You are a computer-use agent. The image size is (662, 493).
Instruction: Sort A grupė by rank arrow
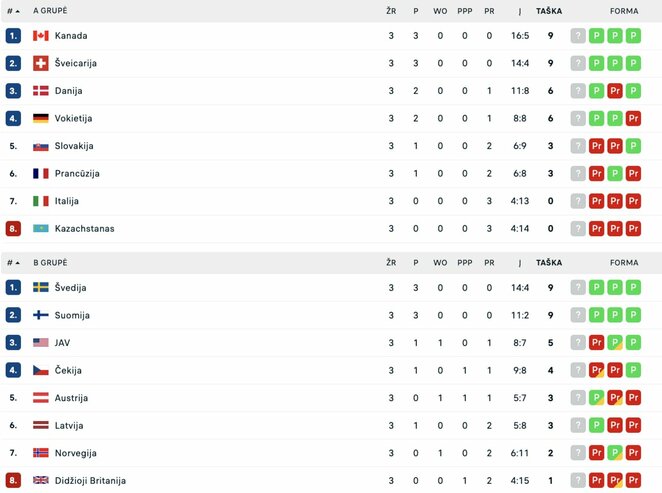click(x=18, y=11)
